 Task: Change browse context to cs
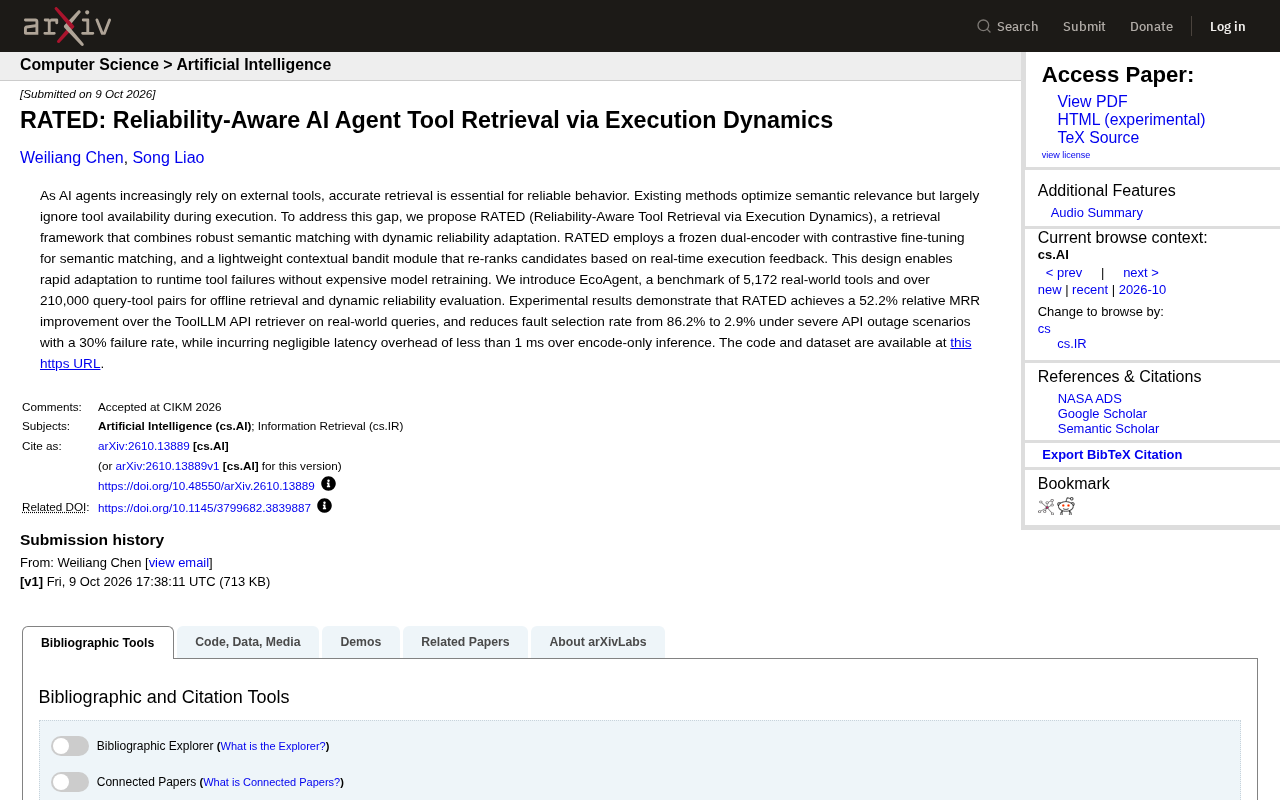tap(1044, 329)
